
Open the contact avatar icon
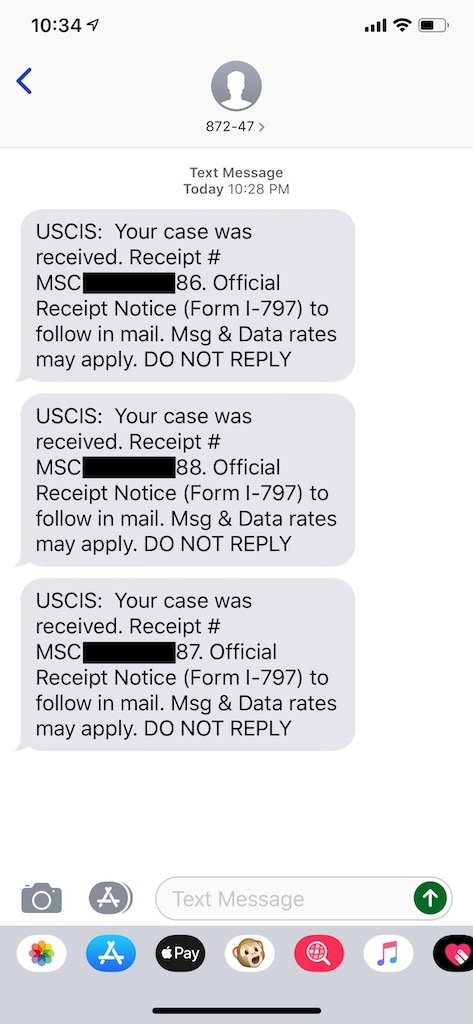[236, 86]
